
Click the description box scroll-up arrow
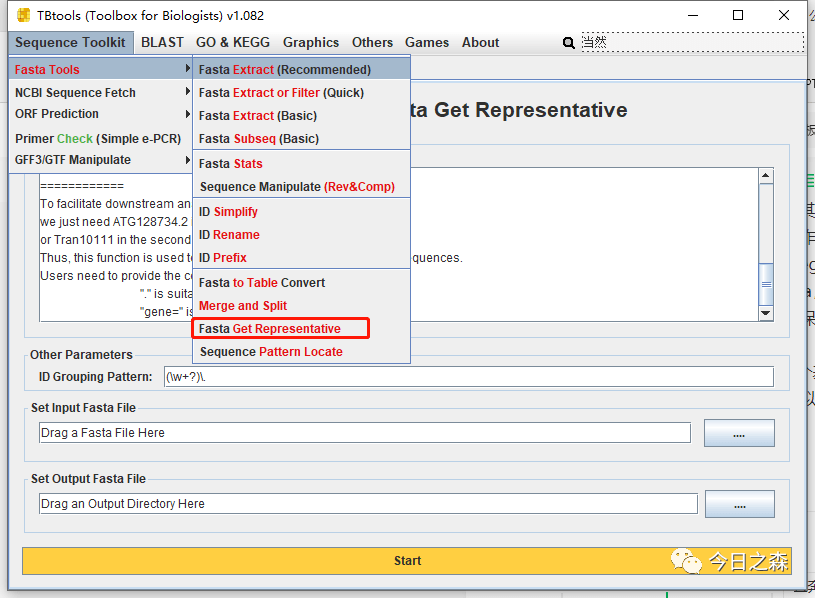click(x=766, y=176)
